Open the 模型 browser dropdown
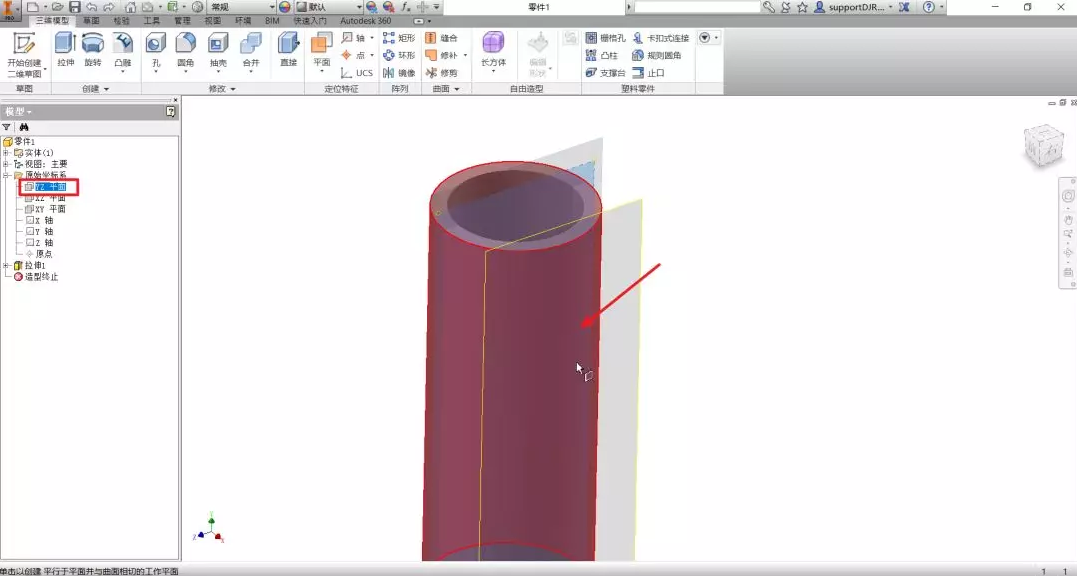This screenshot has width=1077, height=576. [18, 111]
